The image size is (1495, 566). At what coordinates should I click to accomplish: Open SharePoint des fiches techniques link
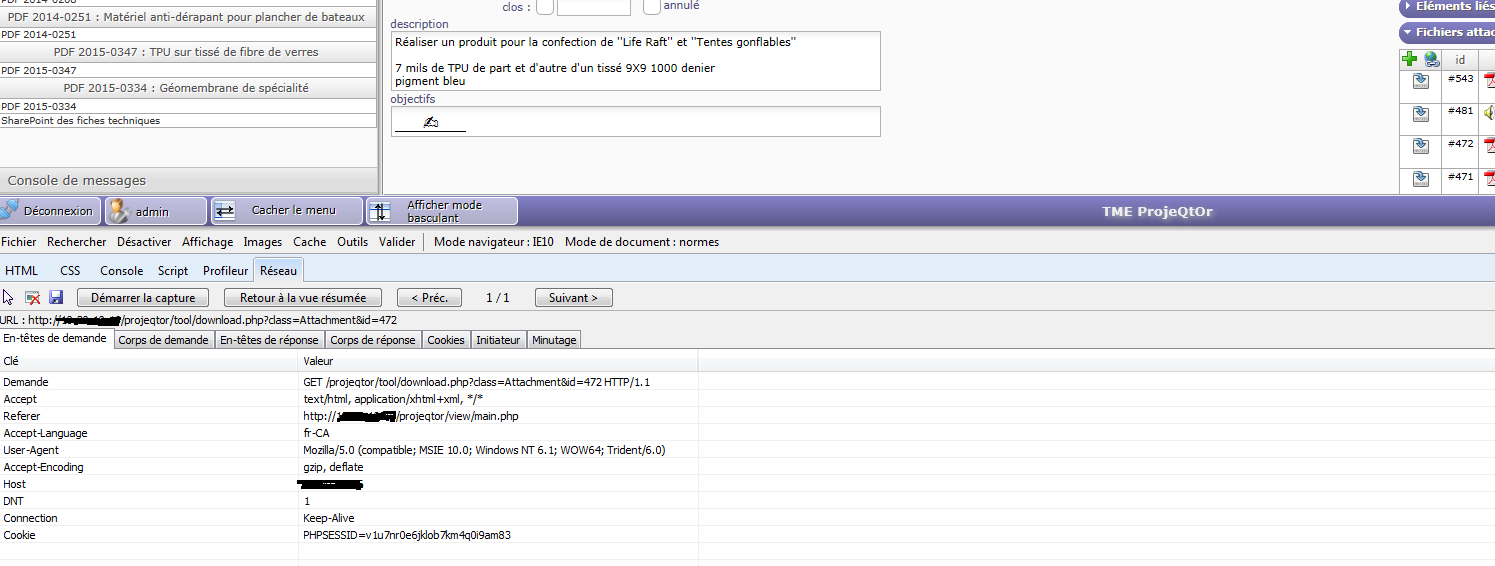[x=80, y=121]
